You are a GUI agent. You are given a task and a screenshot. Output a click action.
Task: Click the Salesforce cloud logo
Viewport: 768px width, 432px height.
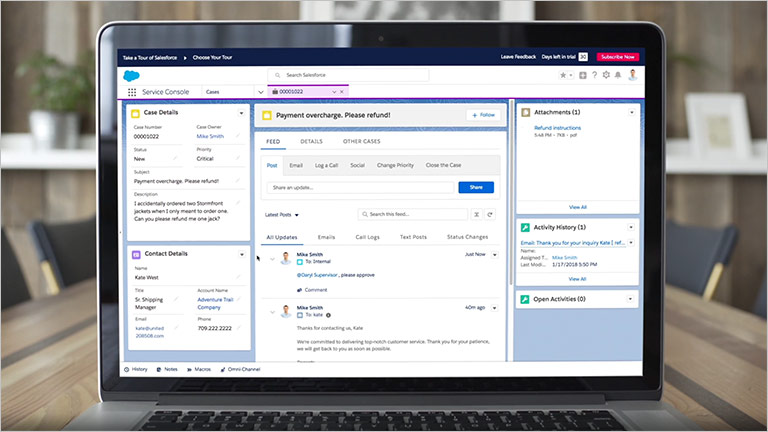[x=130, y=75]
